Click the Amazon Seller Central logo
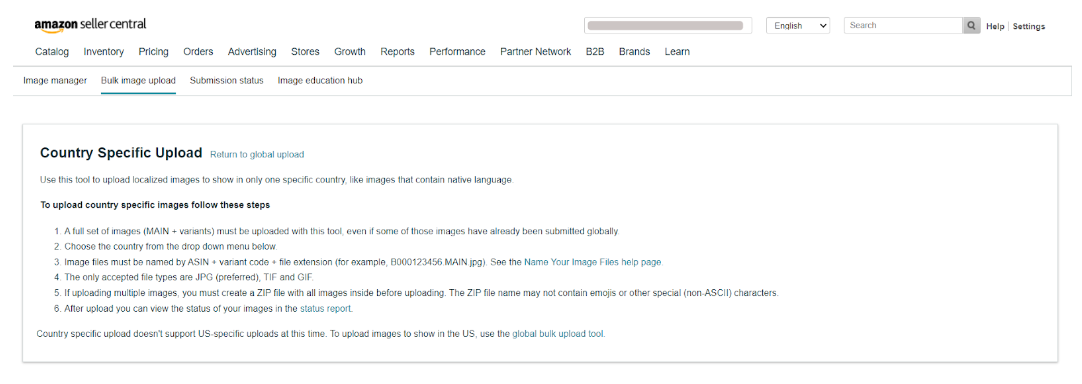The width and height of the screenshot is (1082, 384). coord(90,24)
